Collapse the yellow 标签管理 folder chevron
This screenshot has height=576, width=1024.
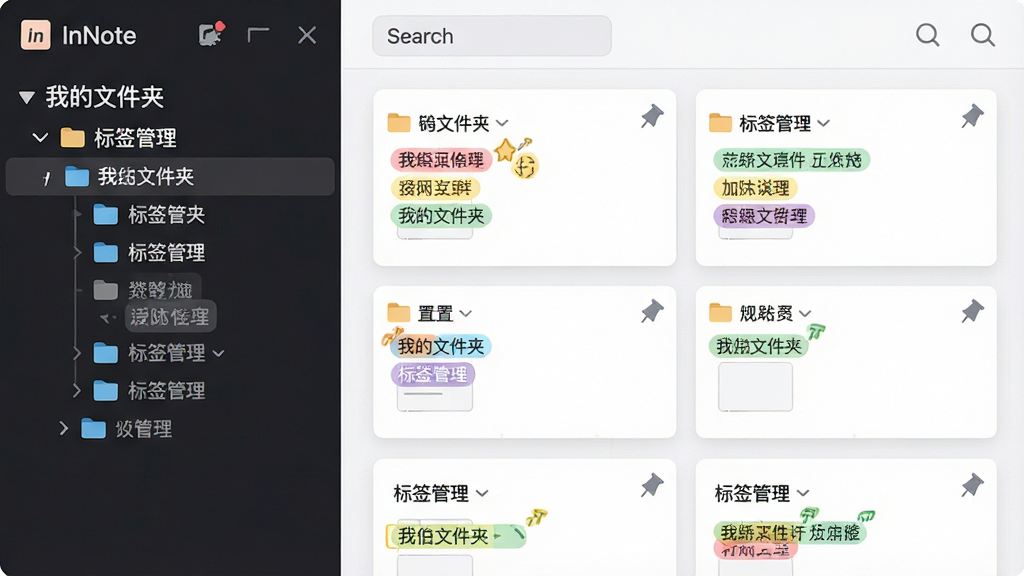click(40, 138)
